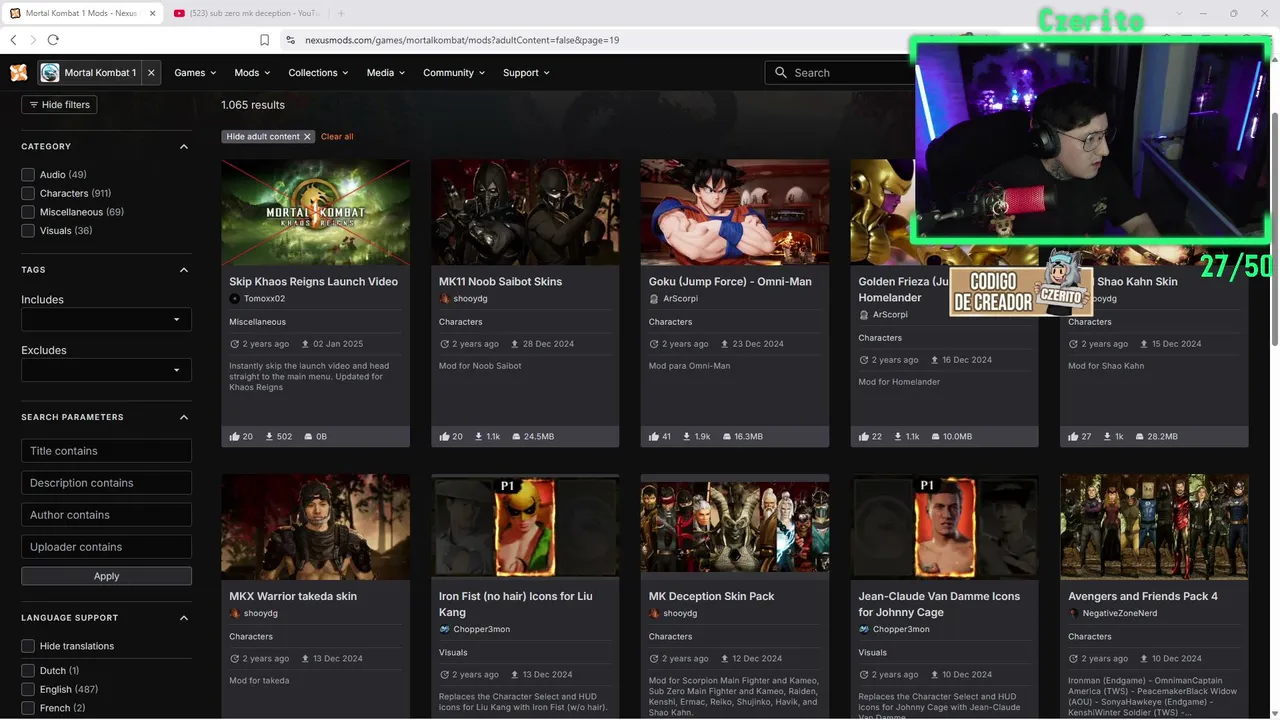The height and width of the screenshot is (720, 1280).
Task: Enable the English language filter
Action: click(x=28, y=690)
